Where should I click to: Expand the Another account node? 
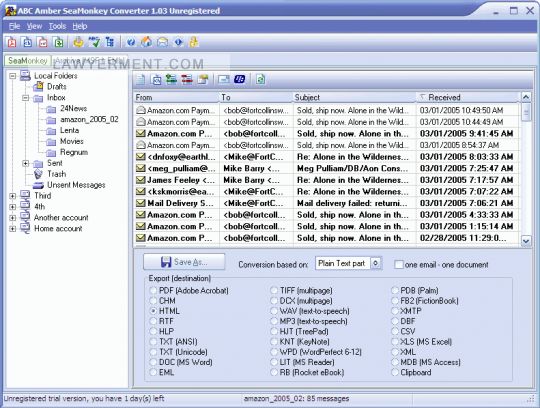[13, 218]
